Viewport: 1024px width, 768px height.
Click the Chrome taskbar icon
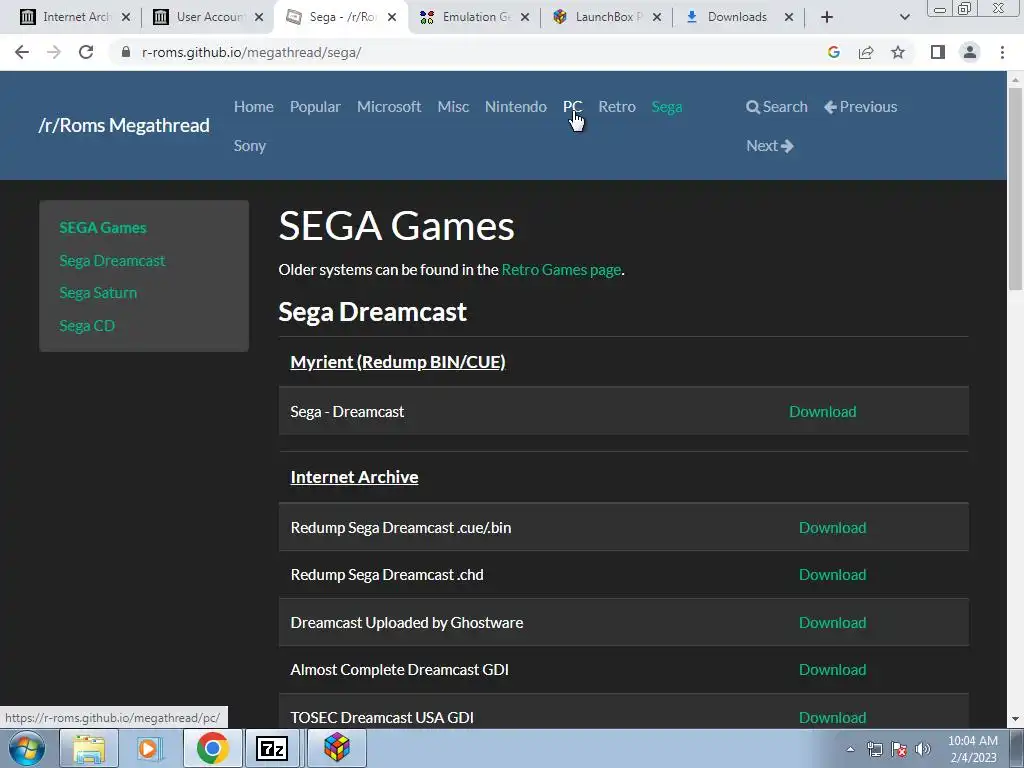(x=212, y=748)
